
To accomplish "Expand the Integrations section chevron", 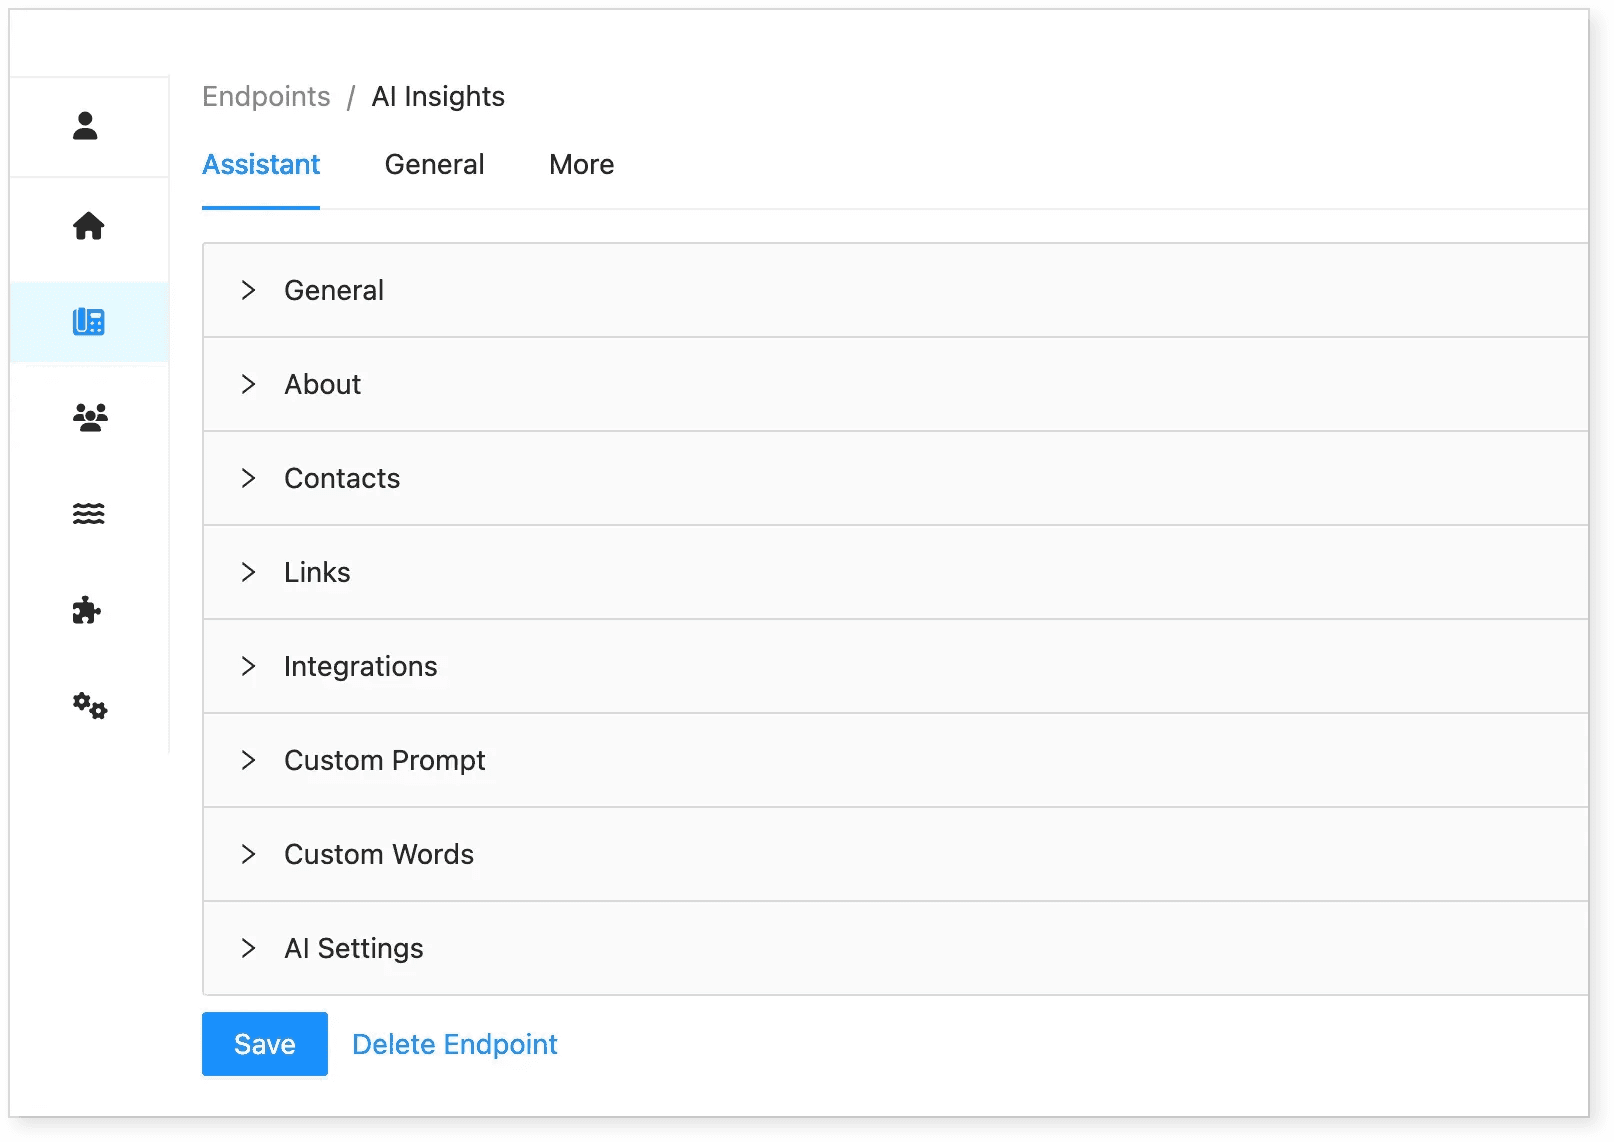I will click(x=248, y=666).
